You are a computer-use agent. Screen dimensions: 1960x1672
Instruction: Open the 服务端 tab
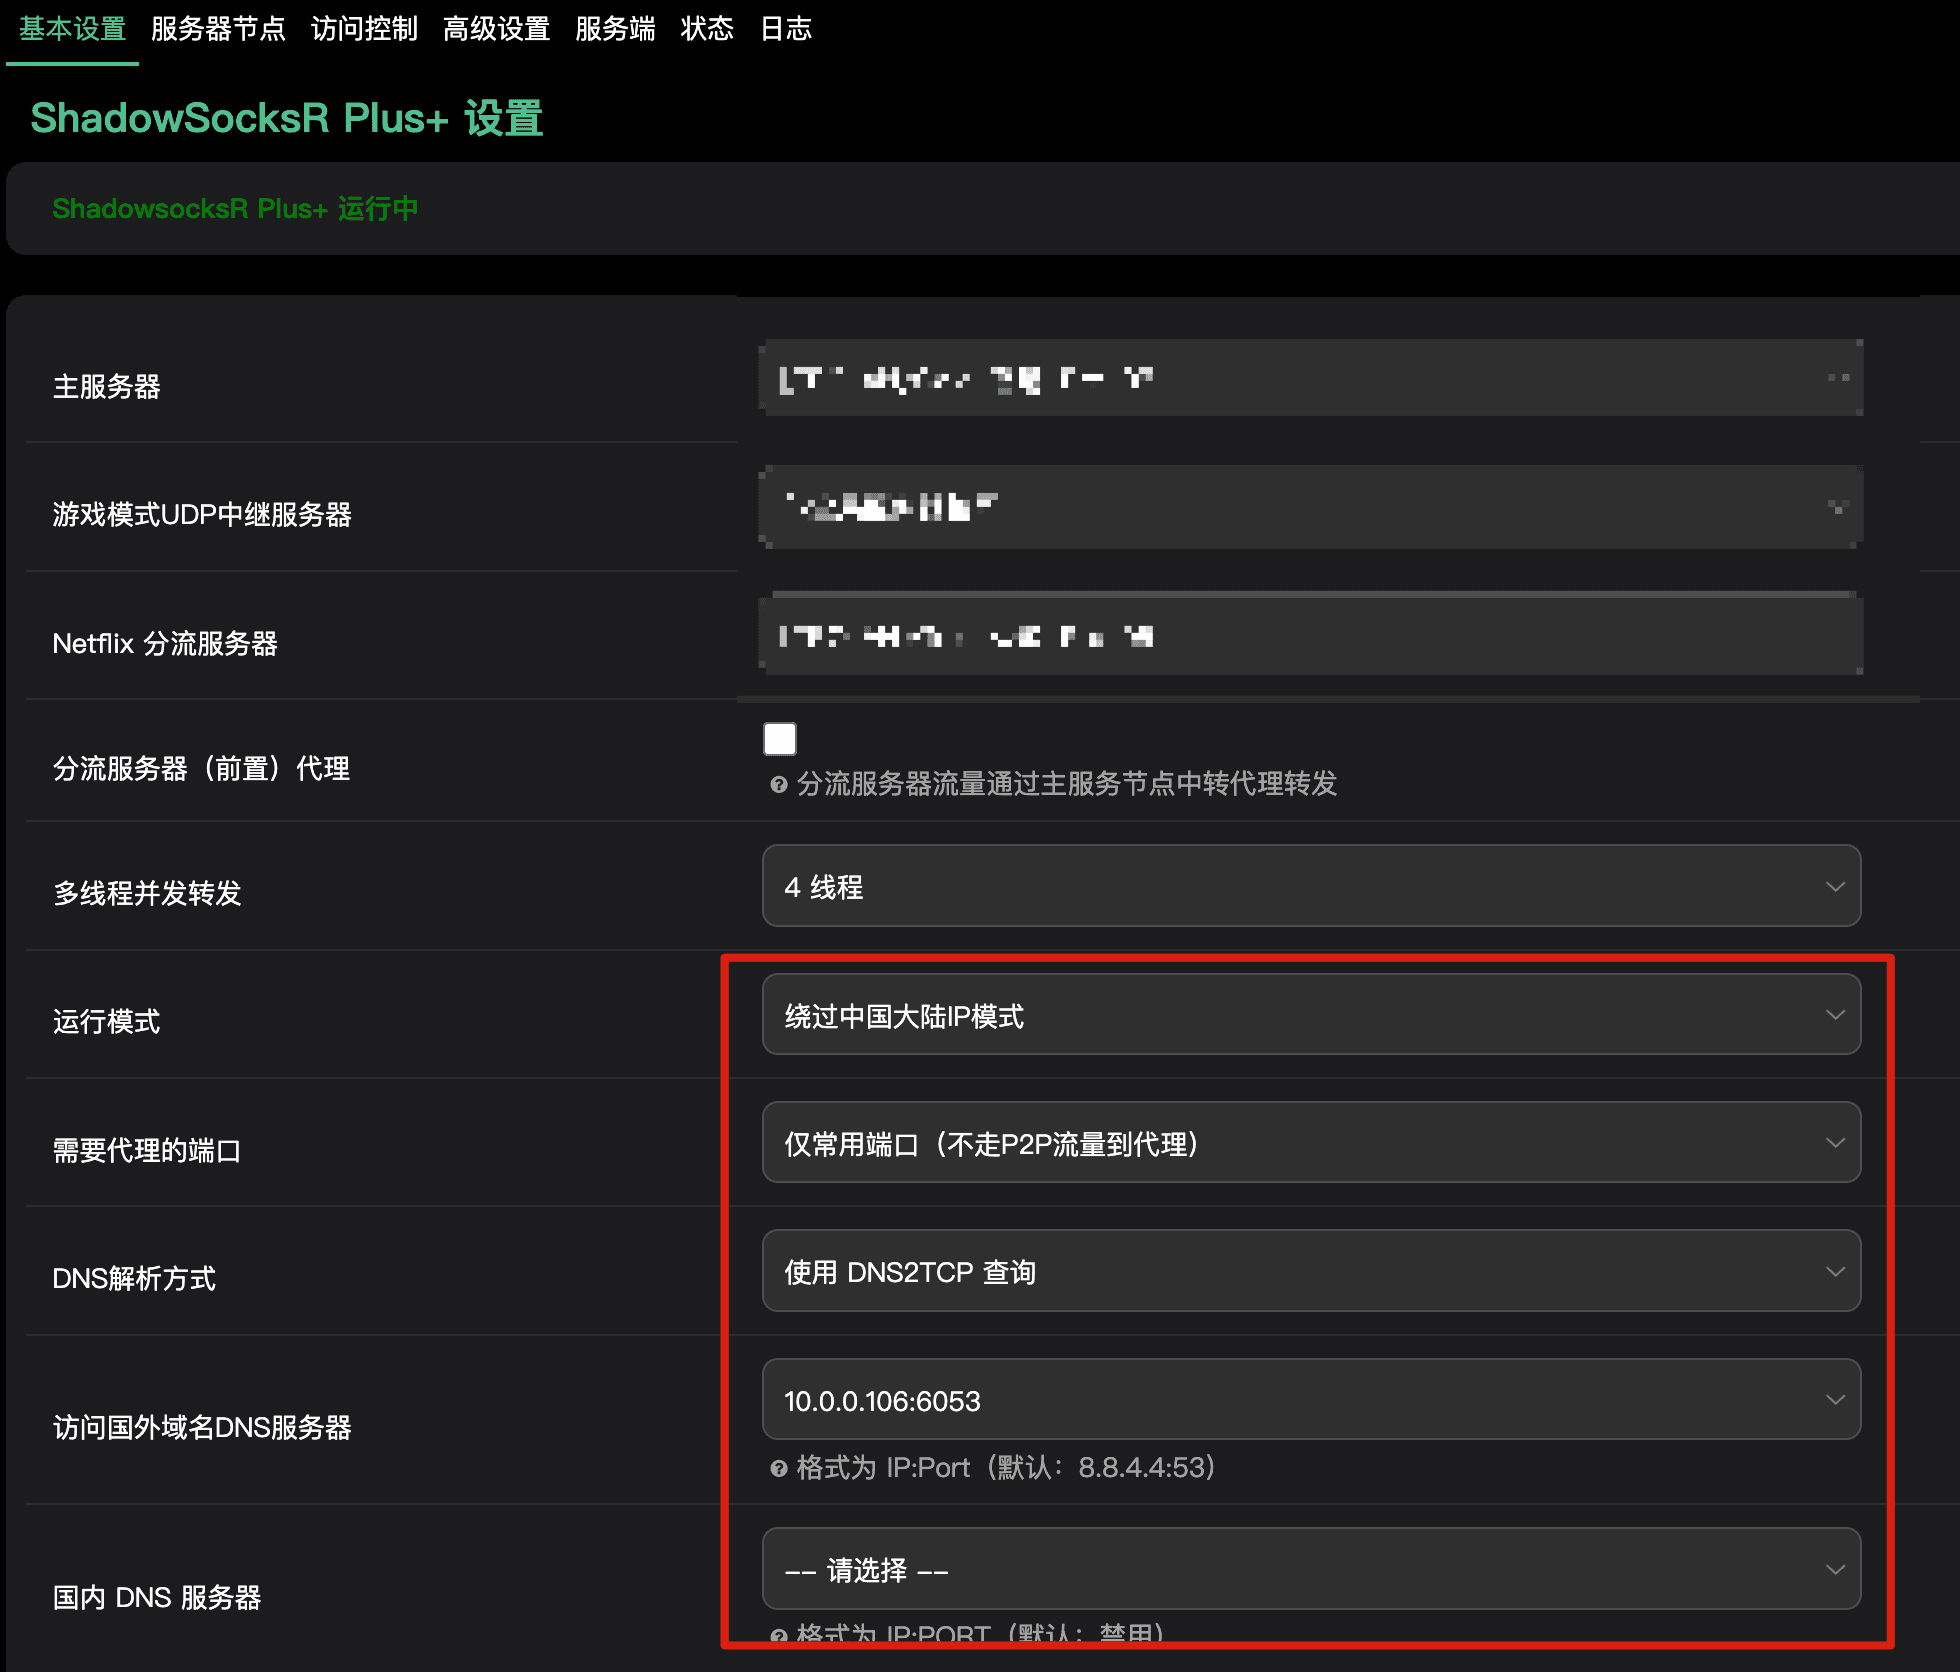coord(615,29)
